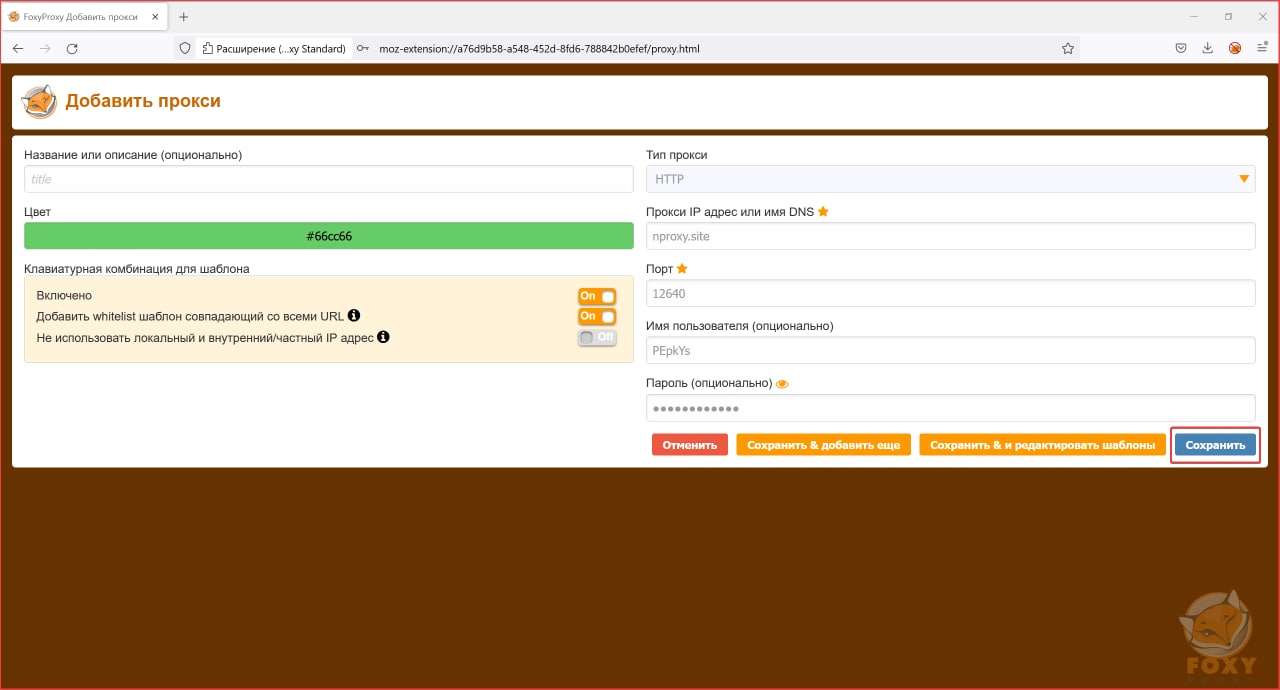
Task: Click the Отменить button
Action: (690, 445)
